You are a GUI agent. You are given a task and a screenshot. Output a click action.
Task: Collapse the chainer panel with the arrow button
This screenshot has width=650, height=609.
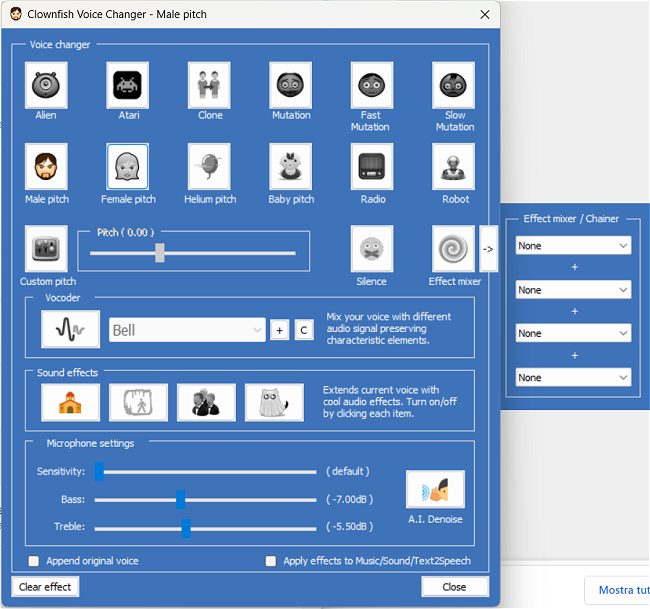point(488,249)
